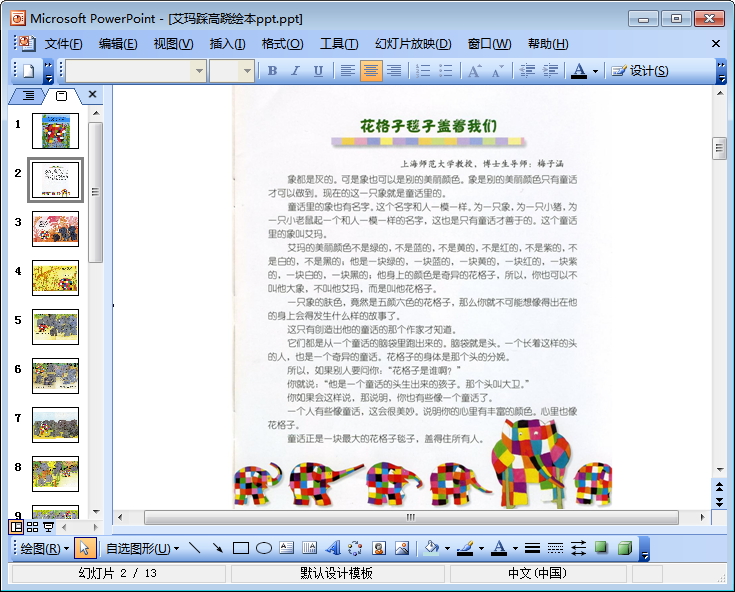Start slide show from current slide
The width and height of the screenshot is (735, 592).
[48, 527]
